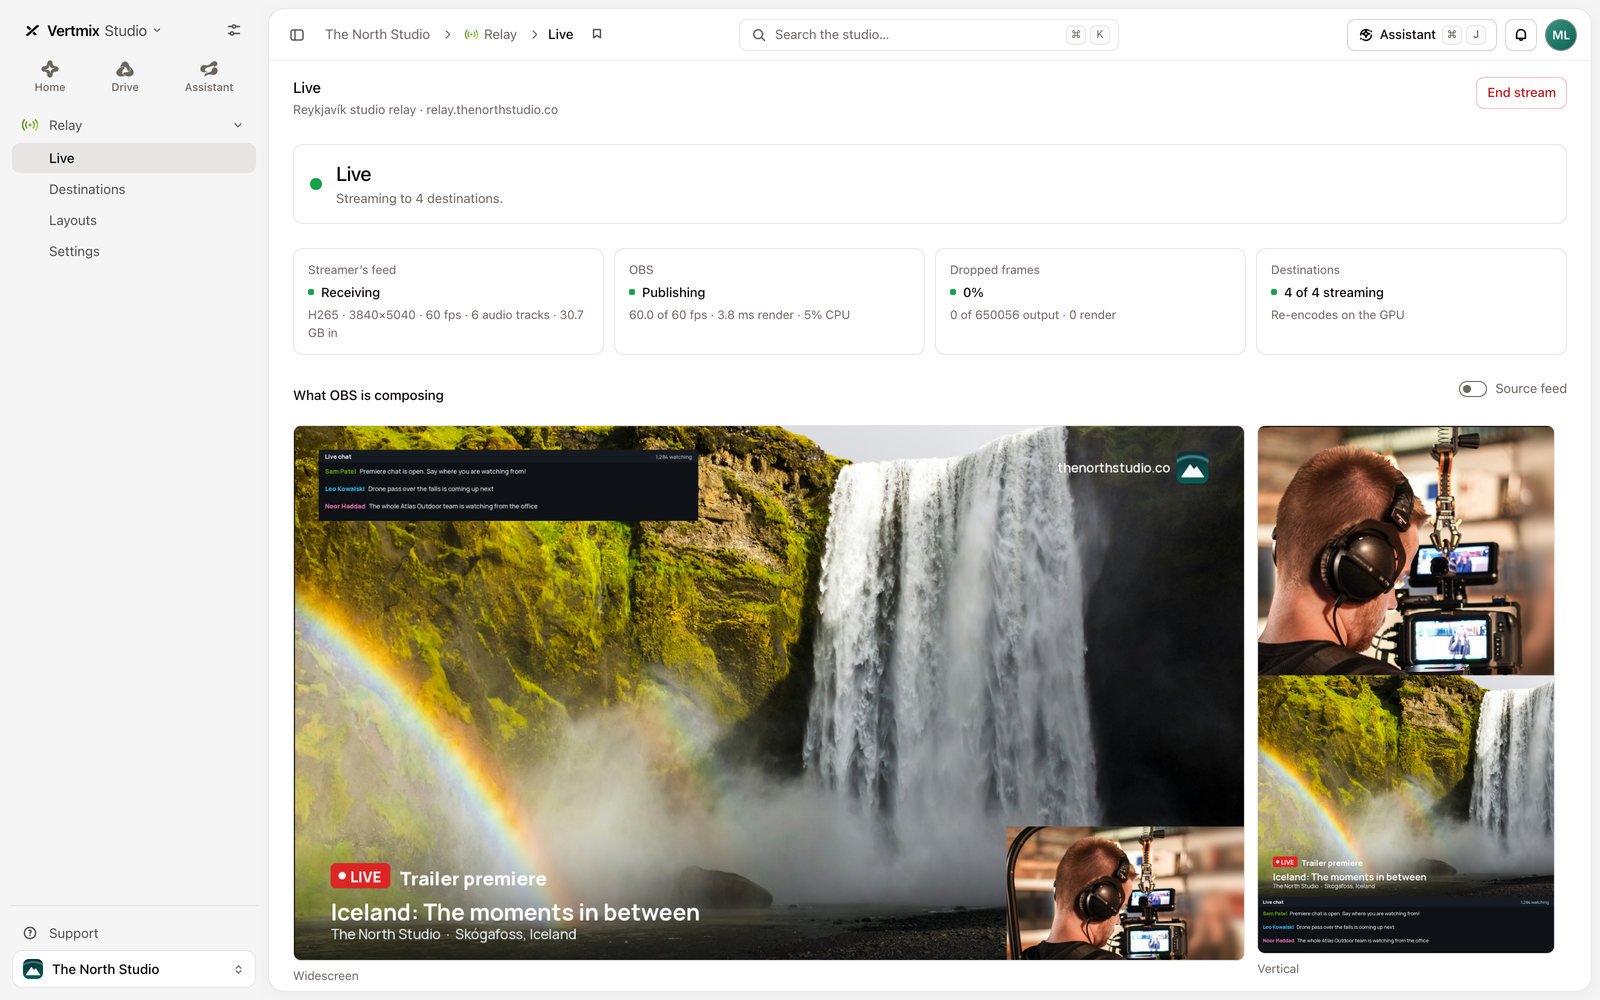
Task: Click relay.thenorthstudio.co subtitle text
Action: click(x=492, y=110)
